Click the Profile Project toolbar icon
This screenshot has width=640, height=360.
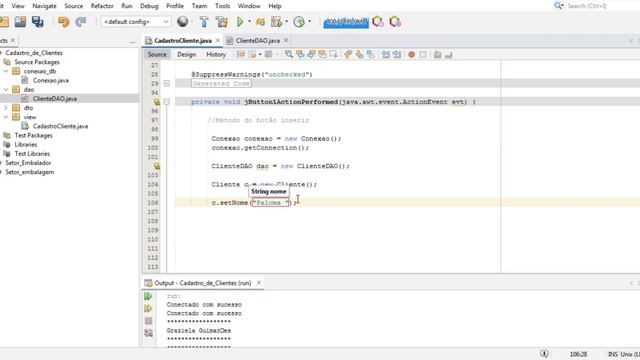click(276, 22)
